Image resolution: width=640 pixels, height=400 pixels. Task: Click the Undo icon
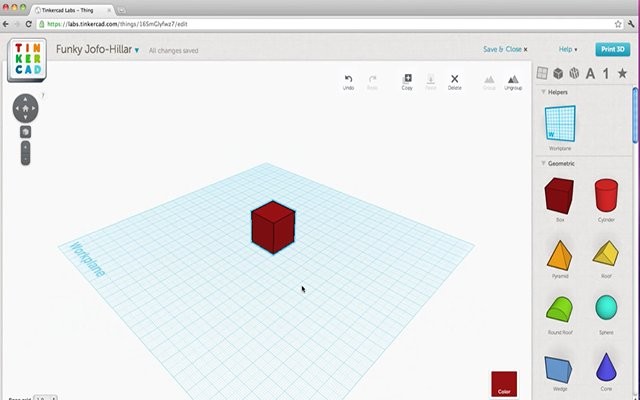click(348, 80)
